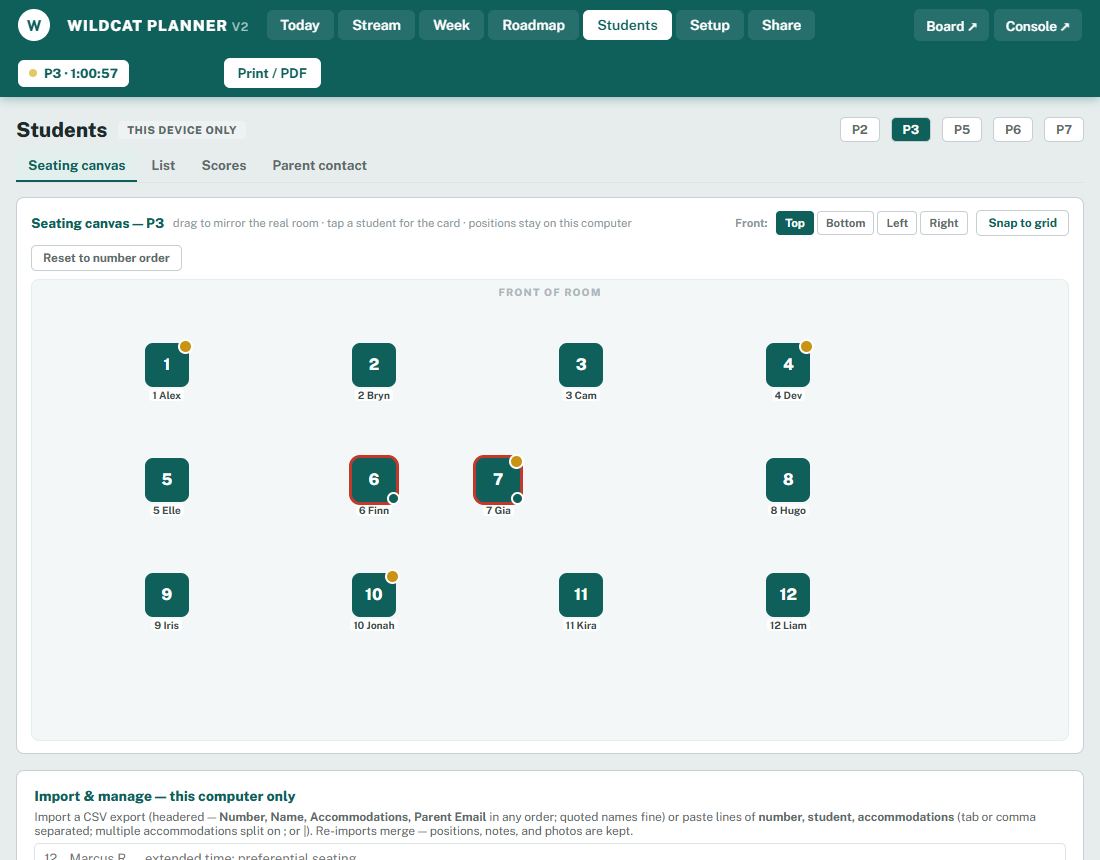Select seat tile 12 Liam

788,595
